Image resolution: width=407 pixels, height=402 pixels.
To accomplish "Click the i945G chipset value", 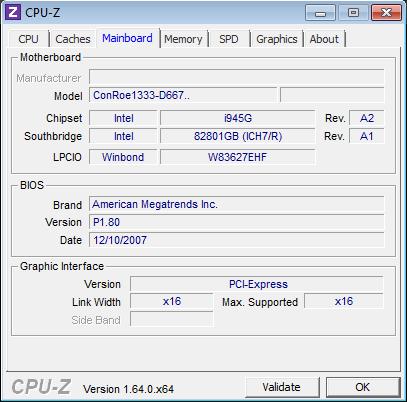I will point(238,118).
